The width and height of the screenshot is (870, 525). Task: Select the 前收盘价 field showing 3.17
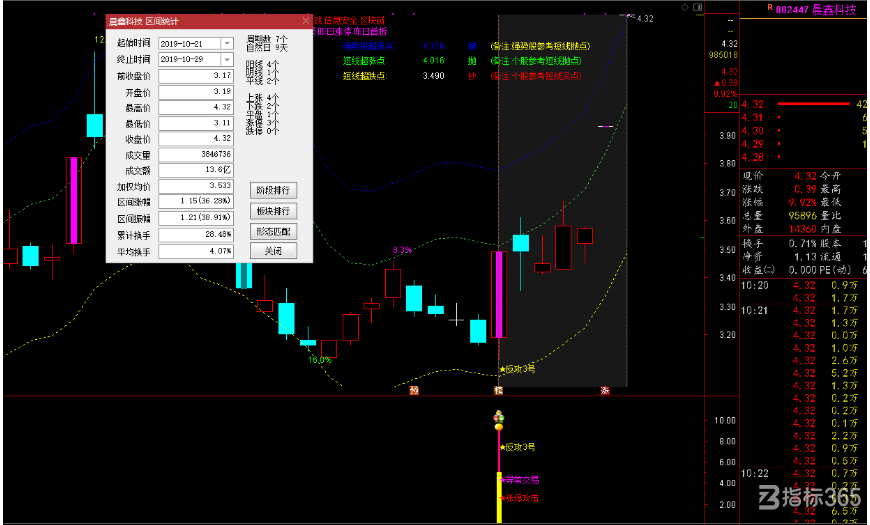(x=196, y=75)
